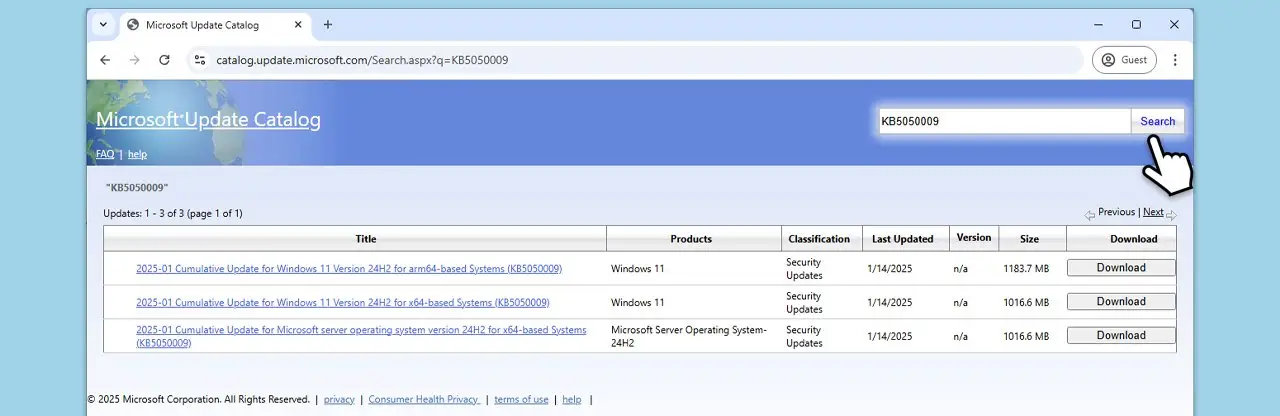Open the help link in header
The image size is (1280, 416).
point(137,154)
